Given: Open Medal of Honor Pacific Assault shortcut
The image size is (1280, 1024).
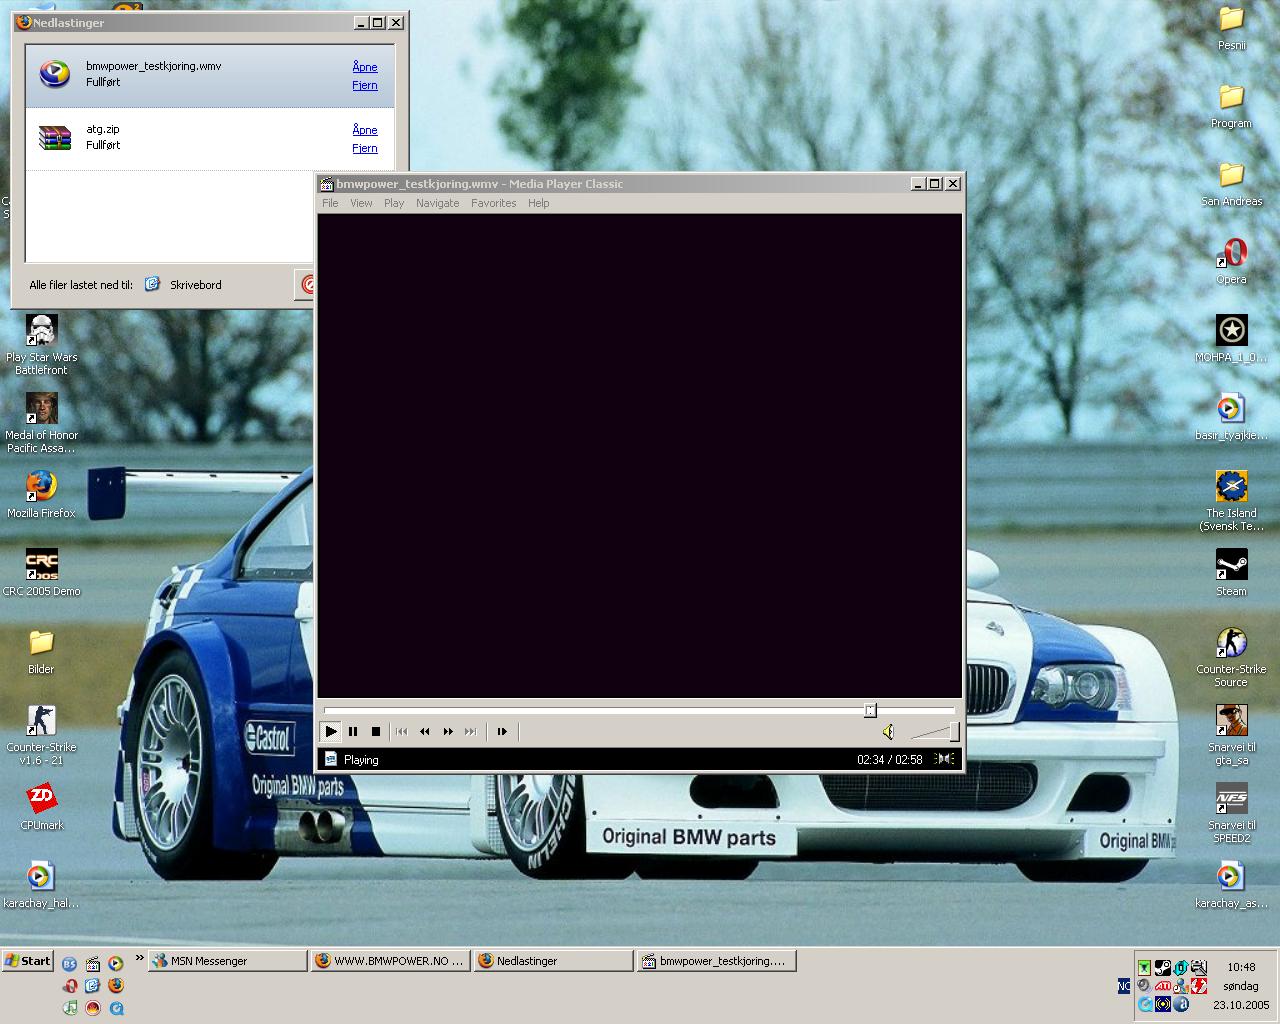Looking at the screenshot, I should 41,424.
